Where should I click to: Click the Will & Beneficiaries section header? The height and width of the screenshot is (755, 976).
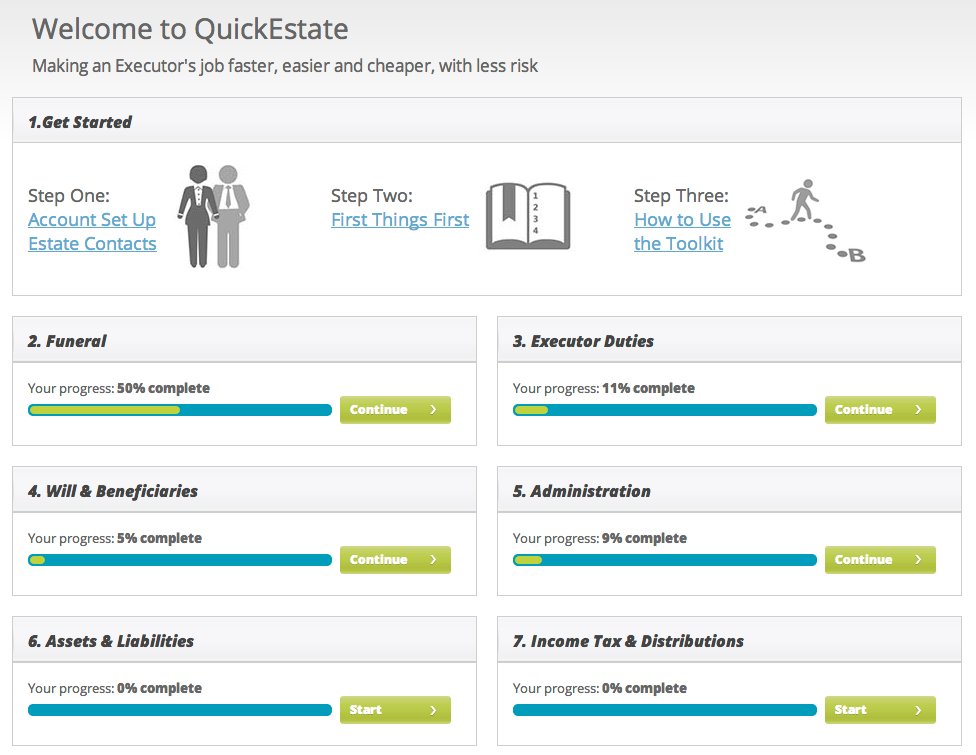112,491
